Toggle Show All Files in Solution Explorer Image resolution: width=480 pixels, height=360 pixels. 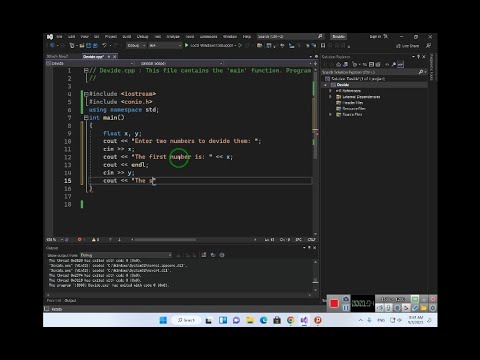[x=378, y=64]
